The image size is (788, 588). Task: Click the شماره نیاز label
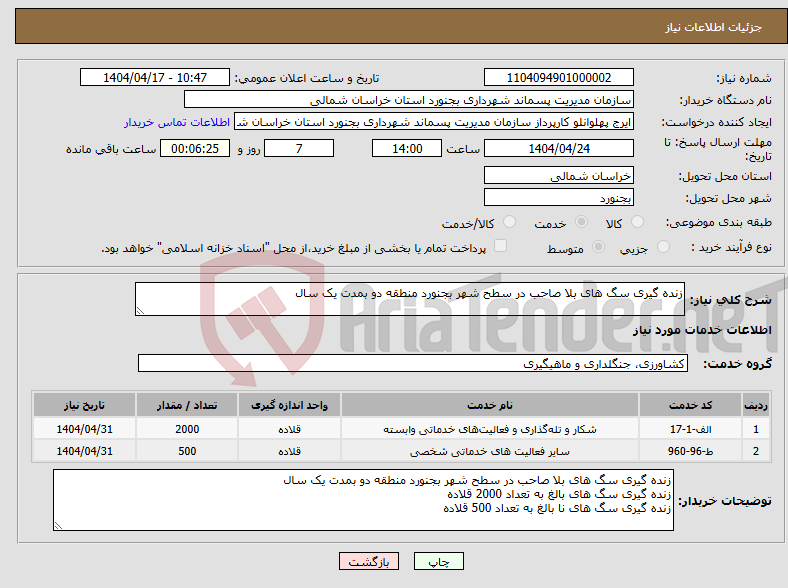pyautogui.click(x=744, y=78)
